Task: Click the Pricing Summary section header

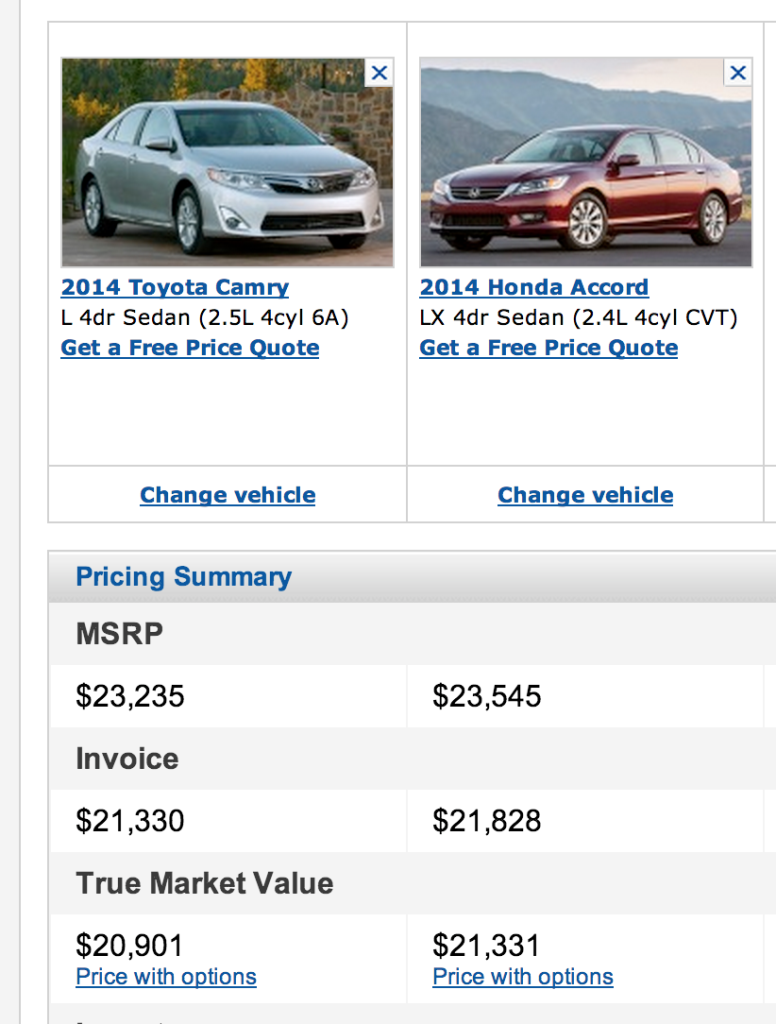Action: [x=184, y=577]
